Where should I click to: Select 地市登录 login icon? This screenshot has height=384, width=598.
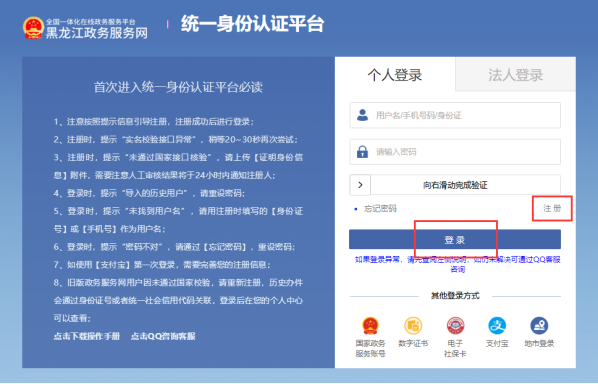click(x=539, y=326)
